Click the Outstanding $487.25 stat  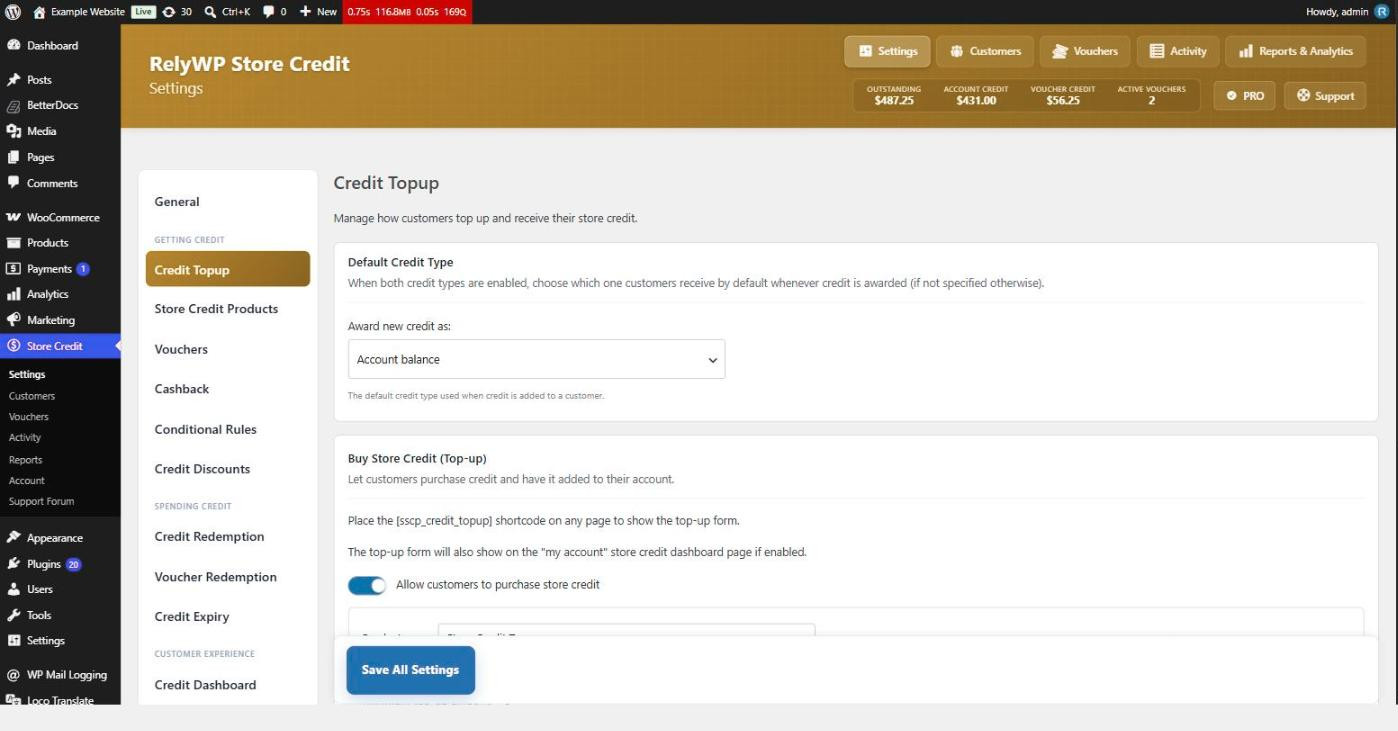(x=894, y=95)
